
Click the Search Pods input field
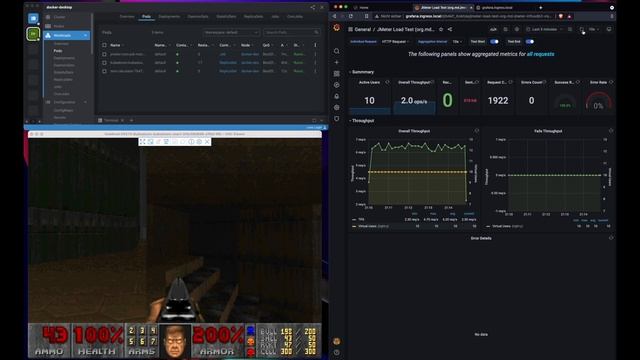coord(291,32)
